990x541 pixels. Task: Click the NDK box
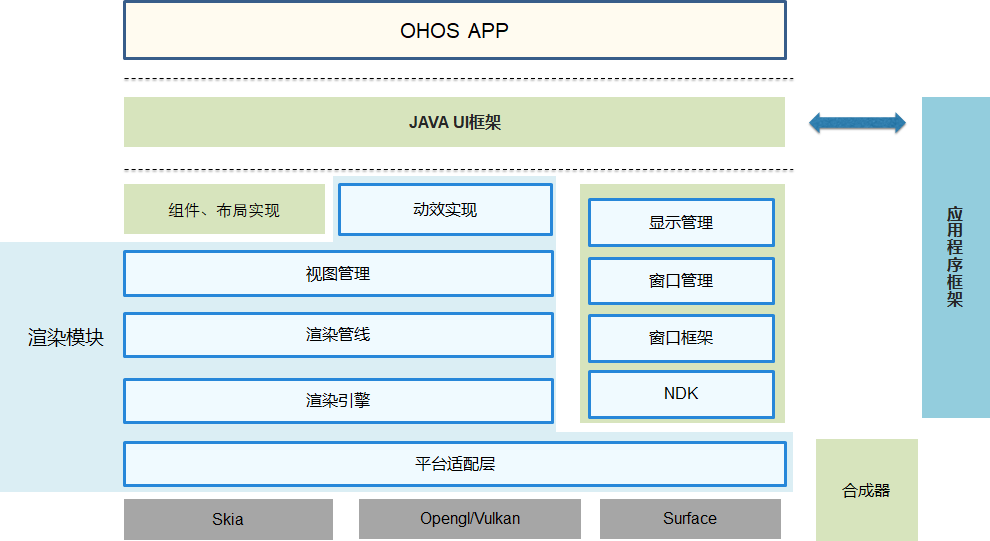pos(681,394)
